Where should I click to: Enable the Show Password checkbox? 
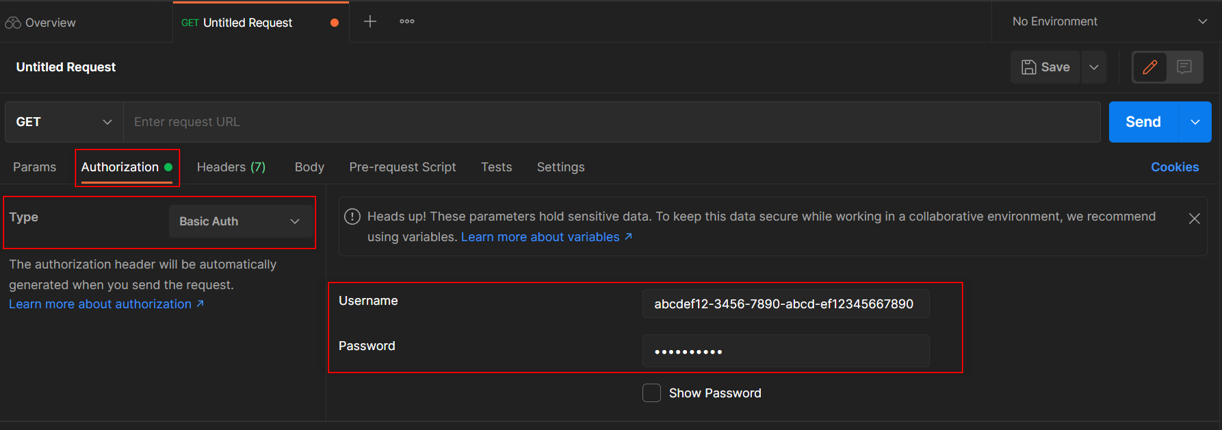pos(651,393)
